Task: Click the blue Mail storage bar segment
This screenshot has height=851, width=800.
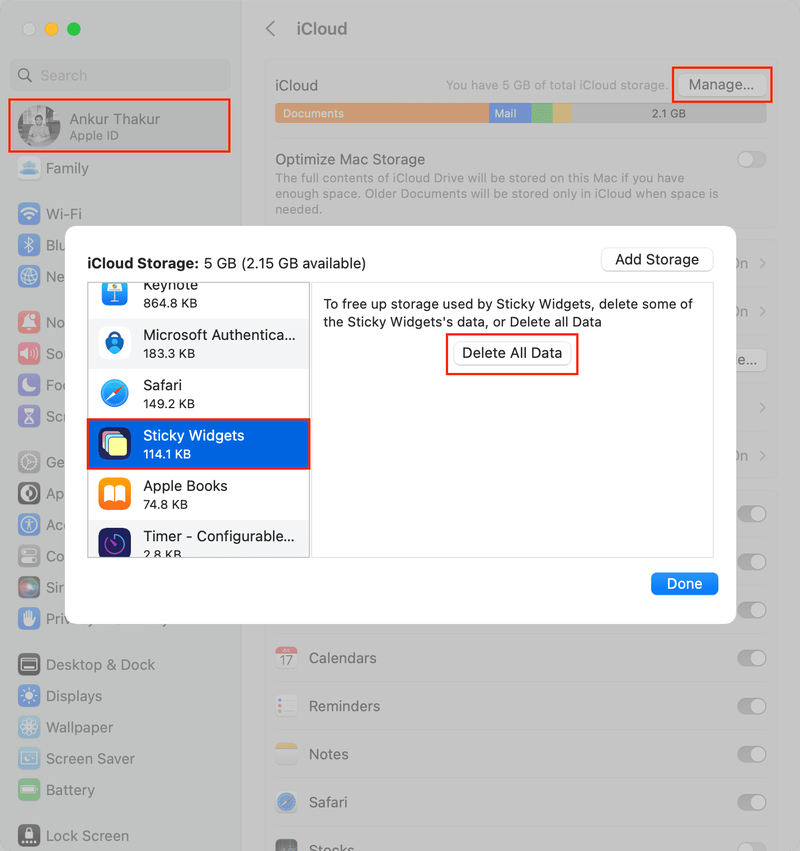Action: point(510,113)
